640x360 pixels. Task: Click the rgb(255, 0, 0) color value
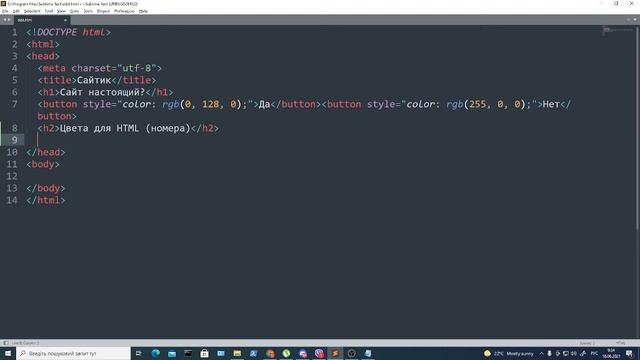click(x=486, y=104)
